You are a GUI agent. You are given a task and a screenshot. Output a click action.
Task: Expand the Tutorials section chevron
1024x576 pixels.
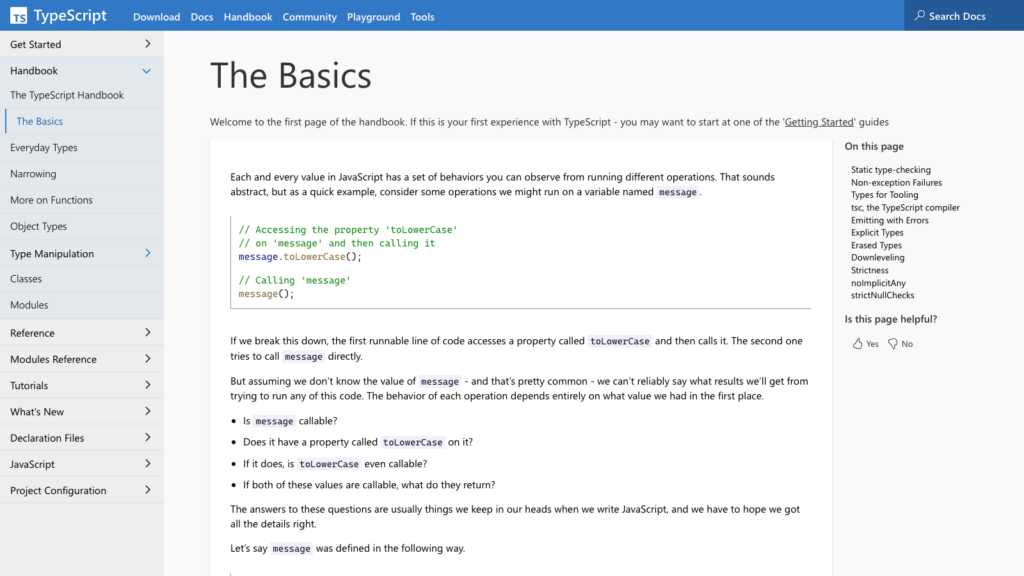(x=148, y=385)
